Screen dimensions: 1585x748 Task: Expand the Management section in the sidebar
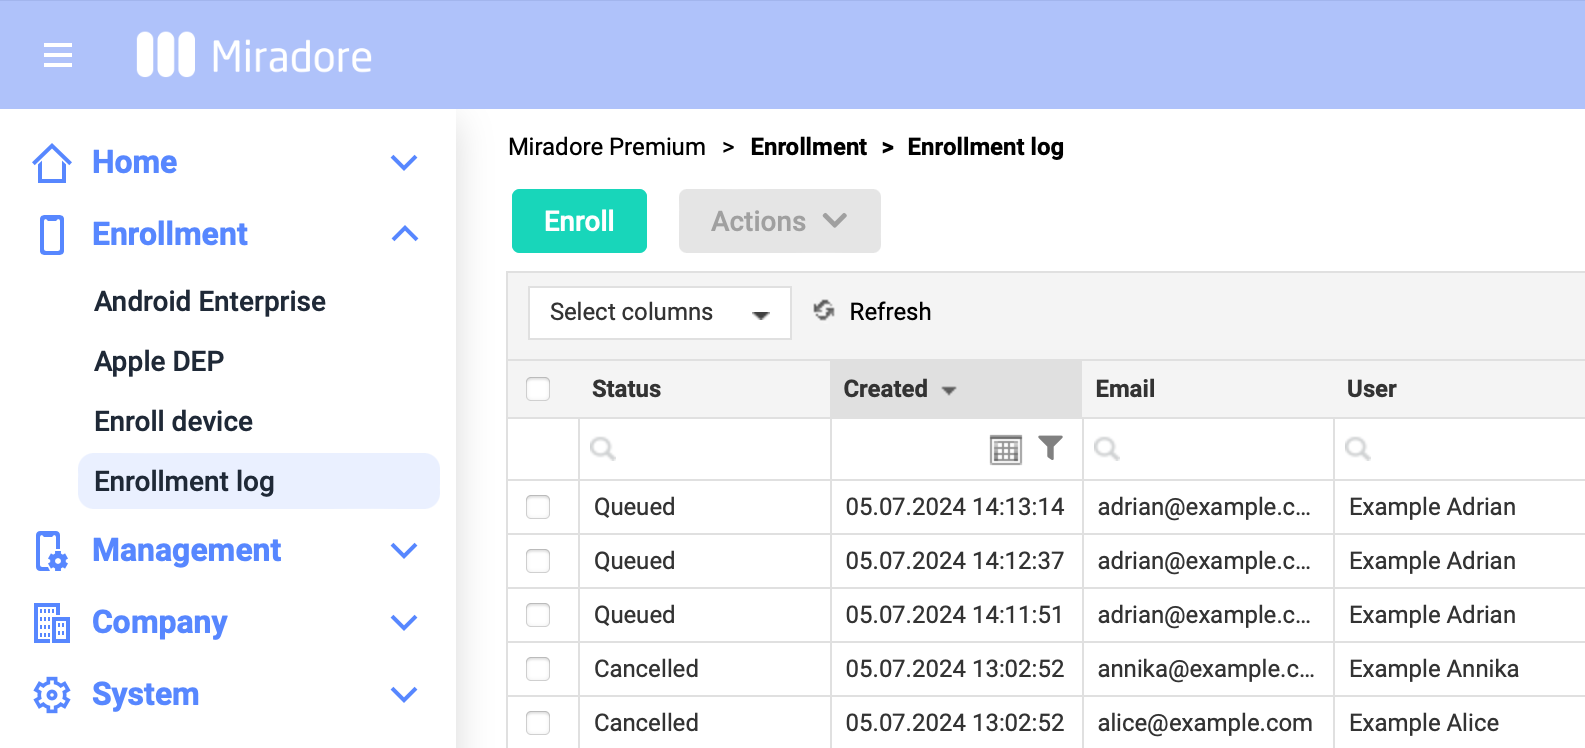tap(404, 550)
